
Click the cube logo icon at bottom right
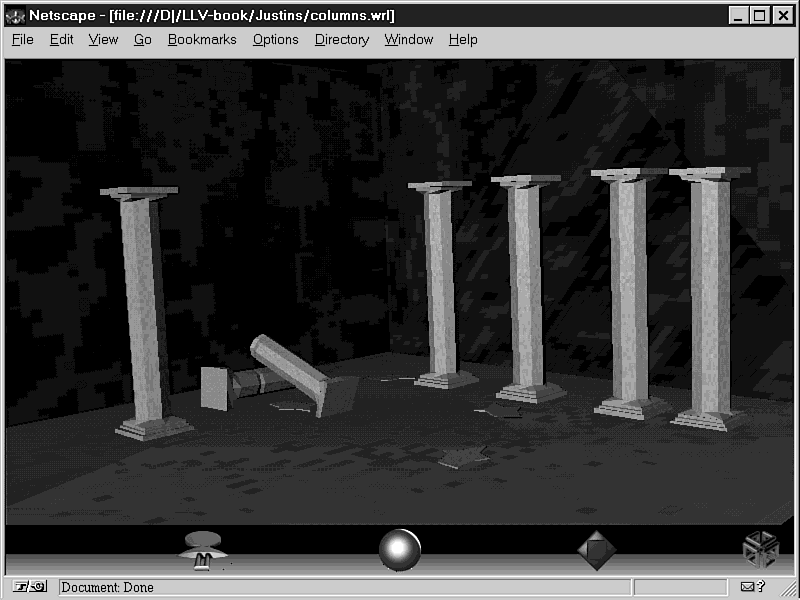[x=760, y=549]
